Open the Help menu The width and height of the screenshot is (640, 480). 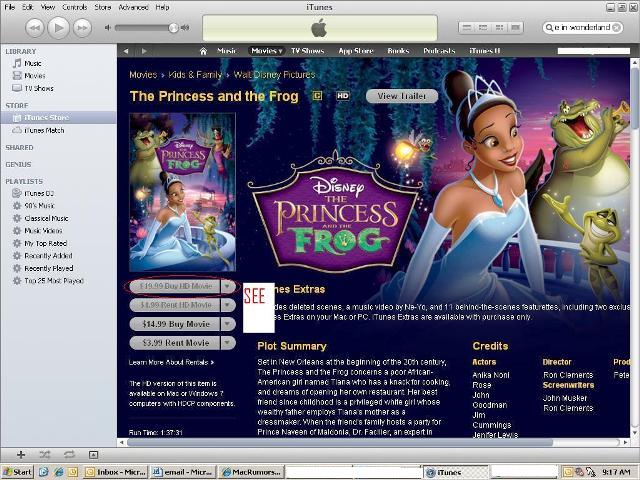coord(162,7)
